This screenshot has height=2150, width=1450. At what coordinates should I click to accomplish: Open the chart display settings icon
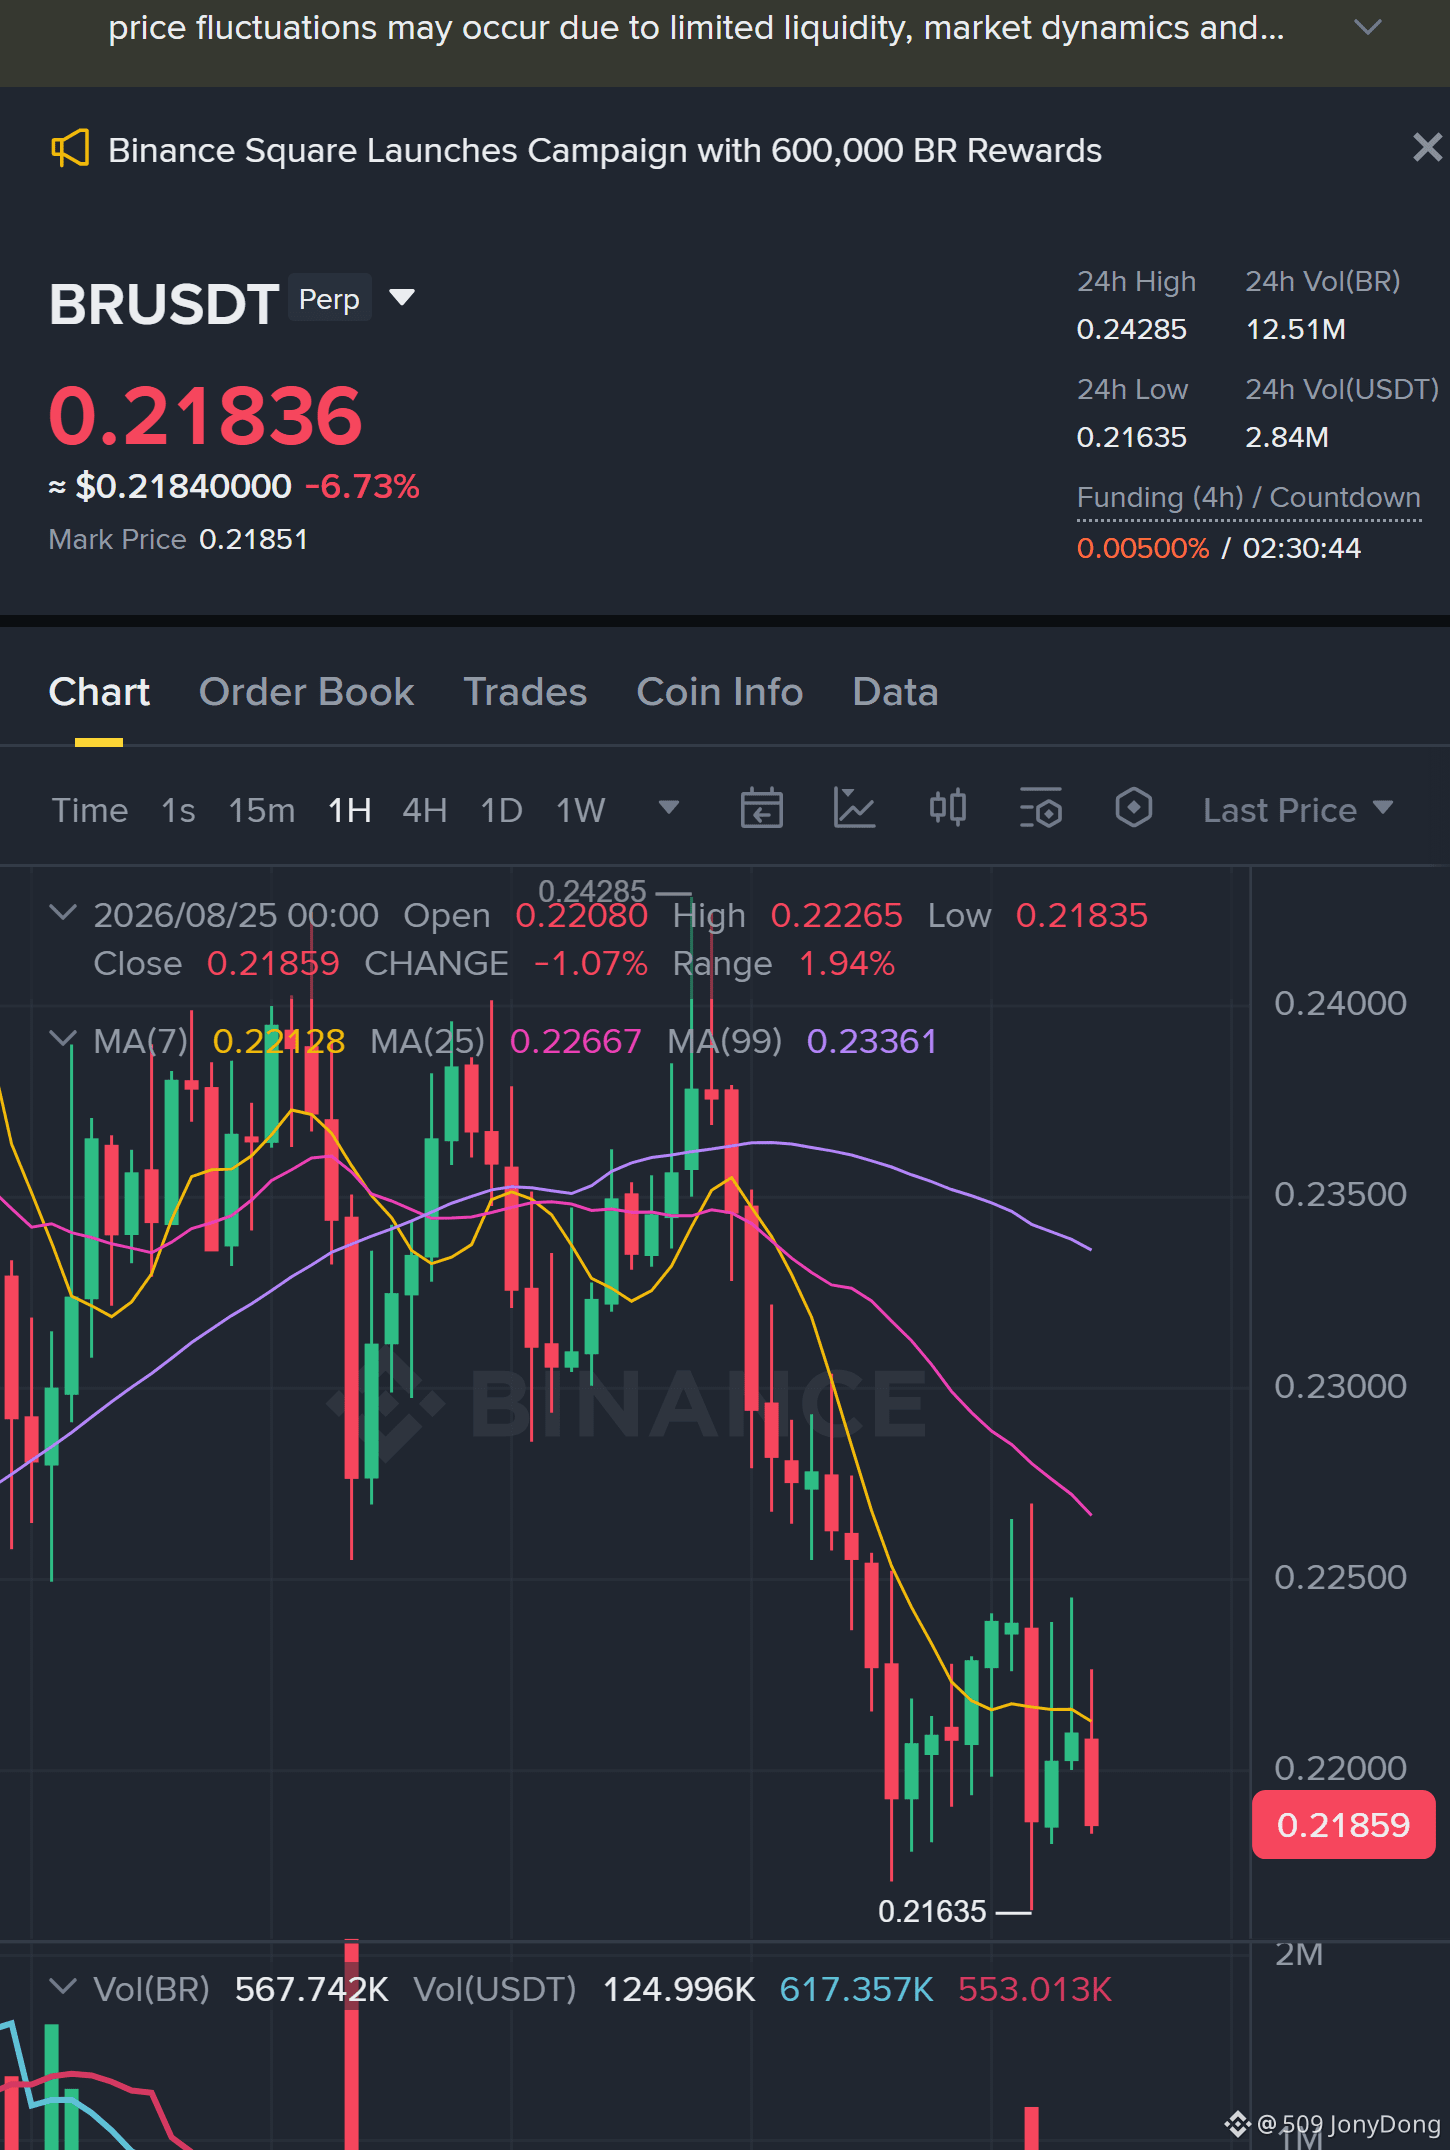coord(1040,808)
